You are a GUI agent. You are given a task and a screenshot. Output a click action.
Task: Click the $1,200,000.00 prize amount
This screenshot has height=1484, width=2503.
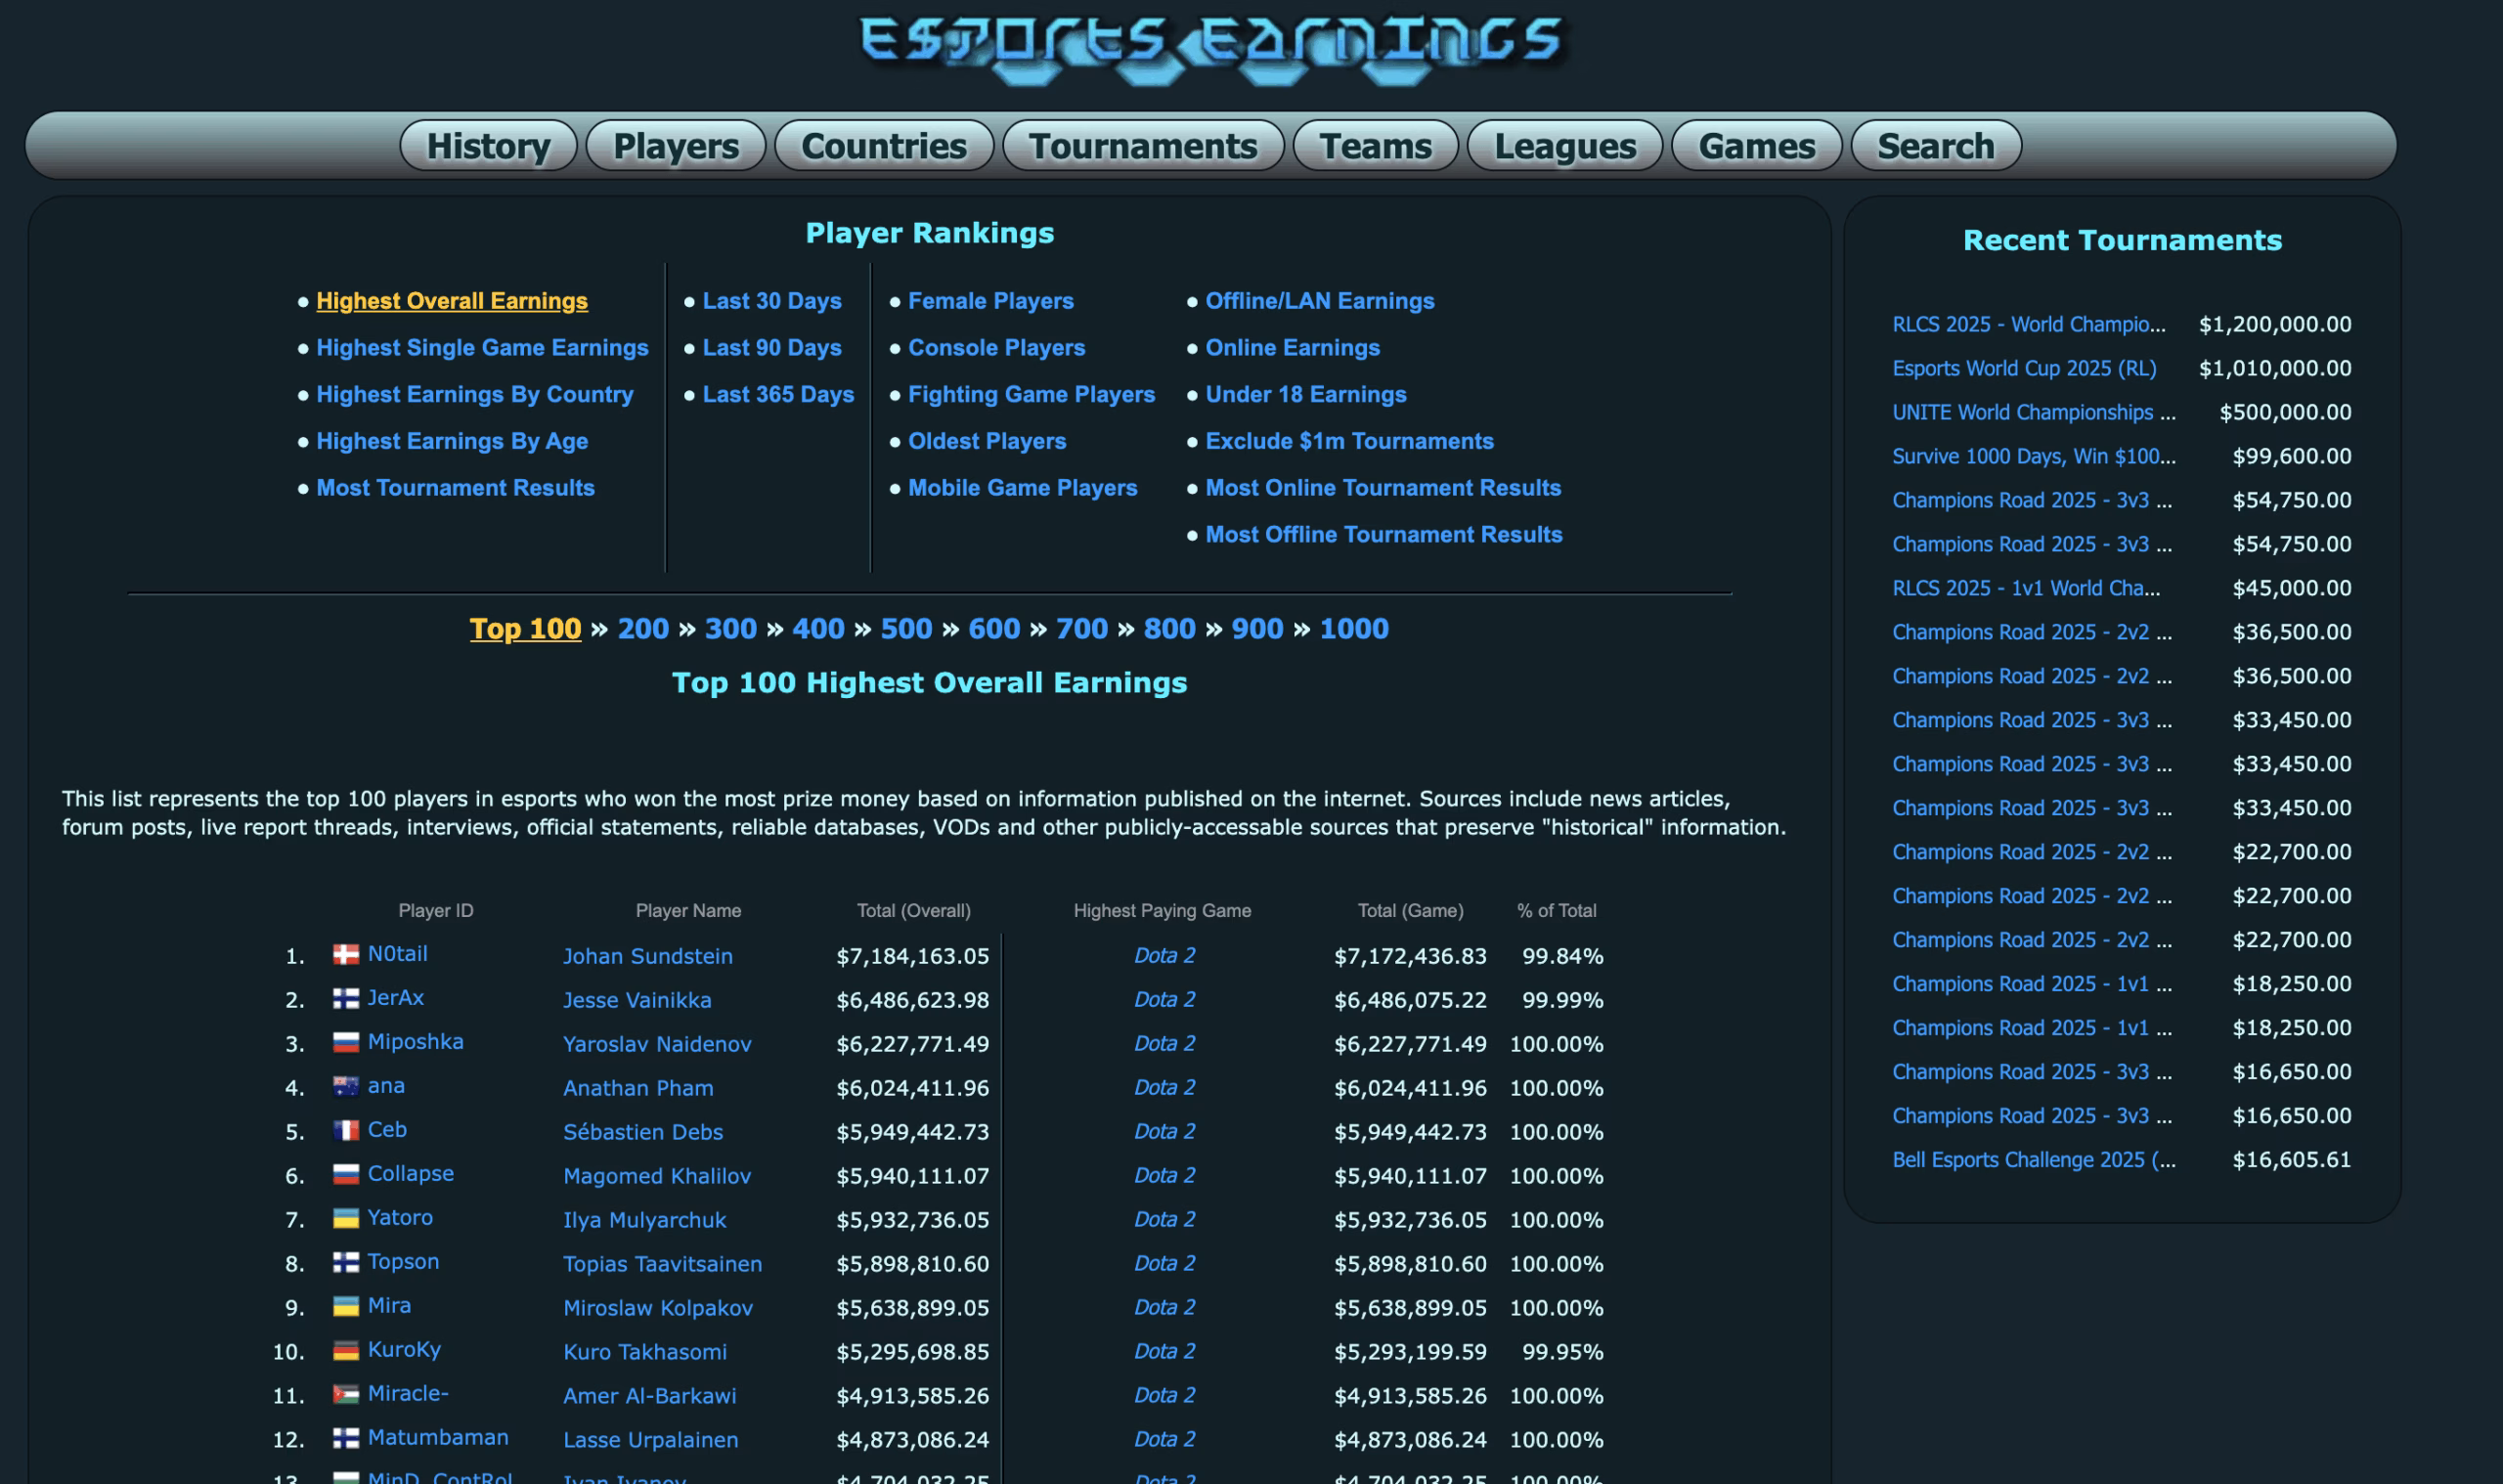pyautogui.click(x=2275, y=324)
